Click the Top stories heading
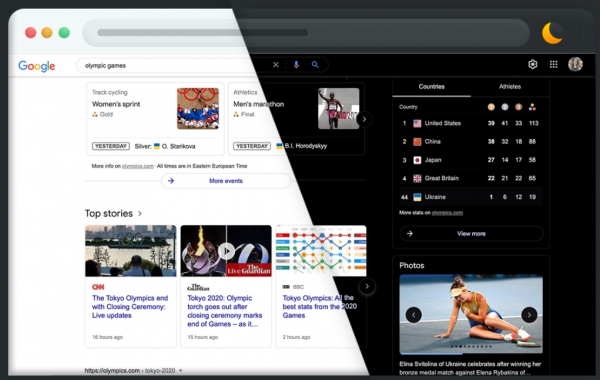The image size is (600, 380). 109,214
